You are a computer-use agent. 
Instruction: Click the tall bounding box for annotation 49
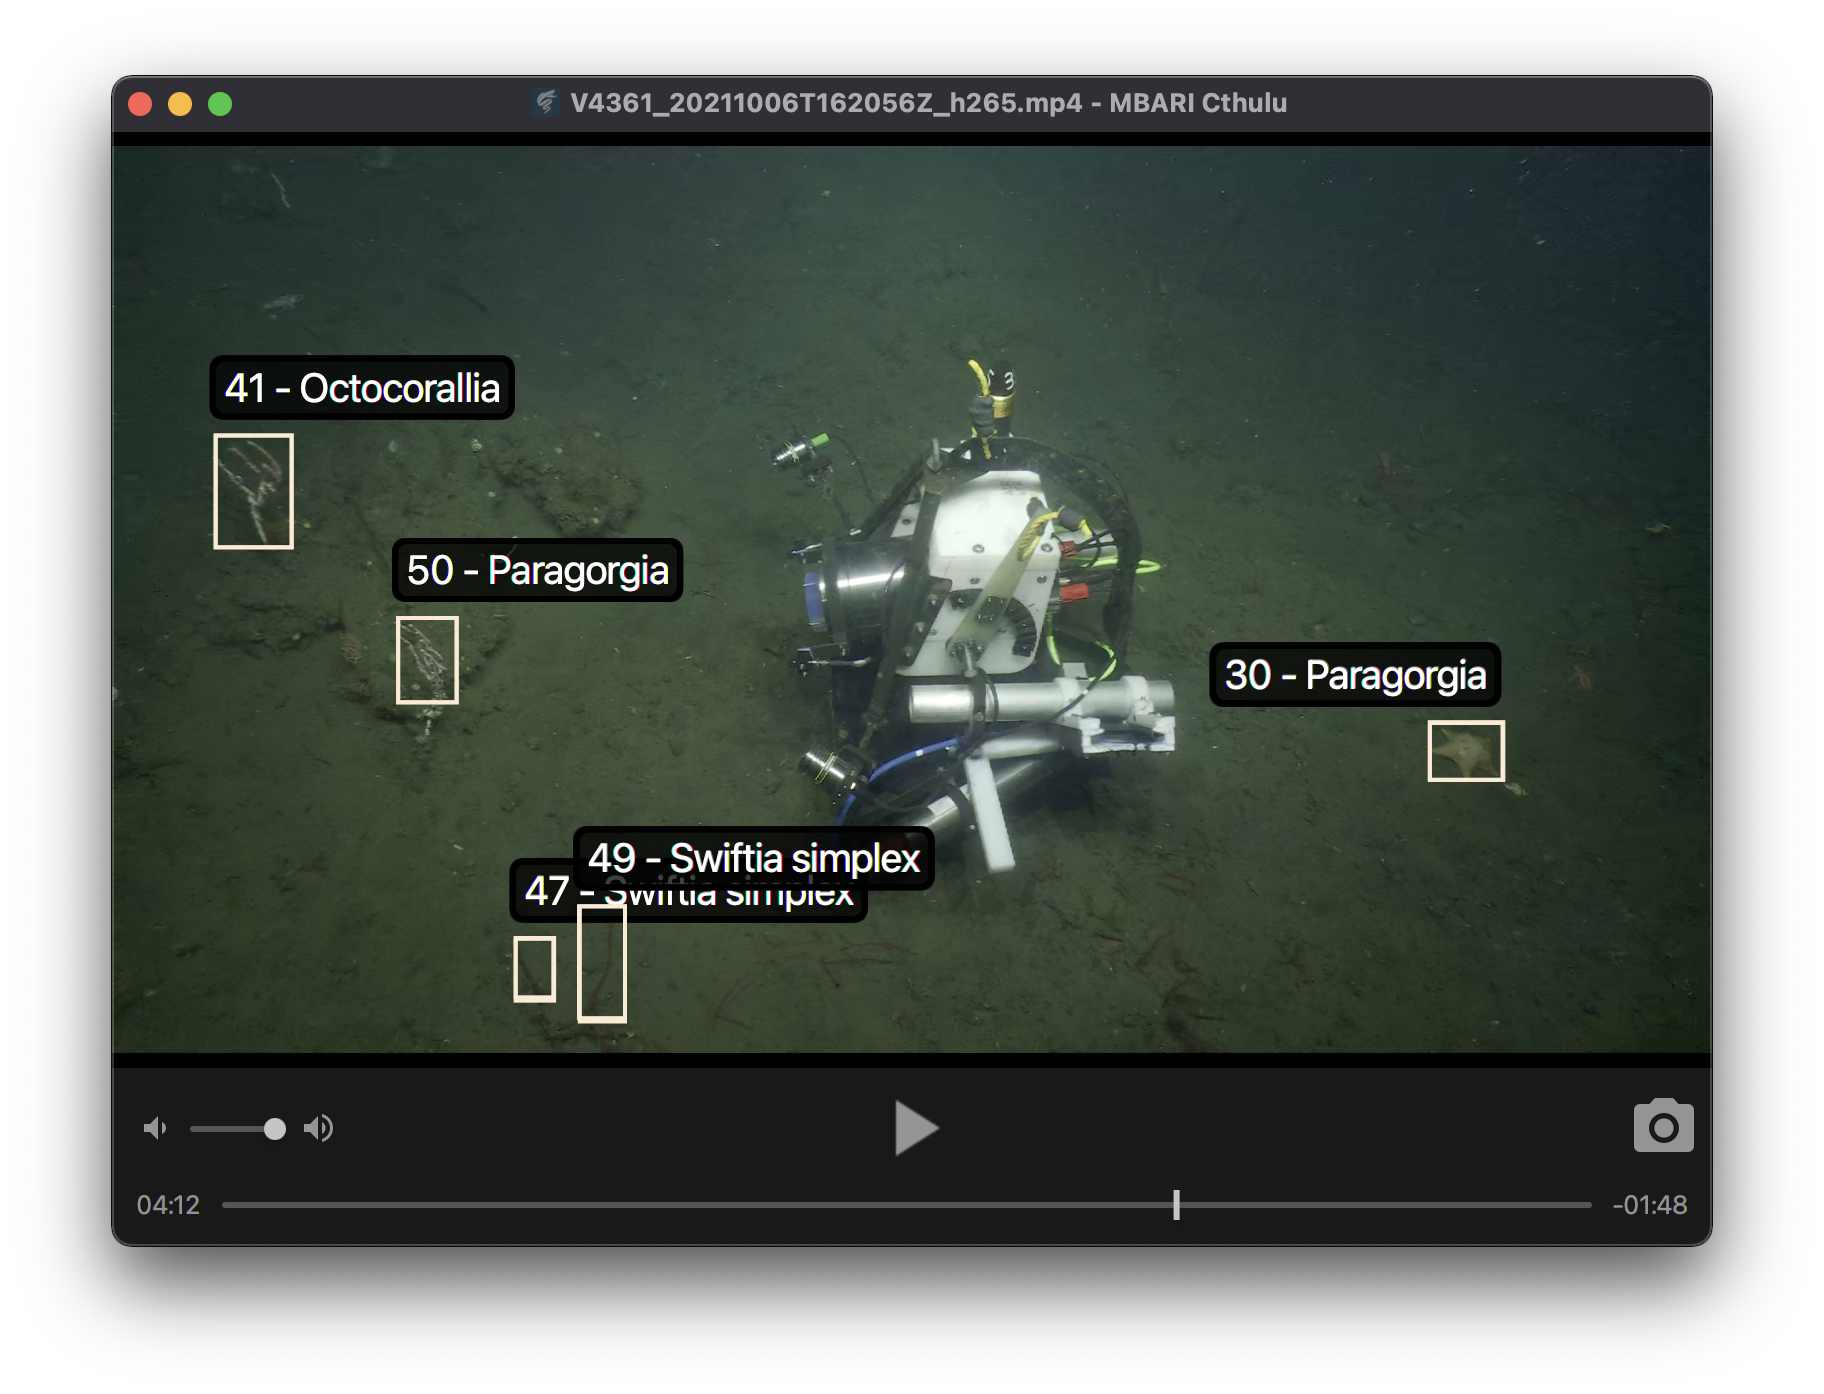(x=602, y=964)
